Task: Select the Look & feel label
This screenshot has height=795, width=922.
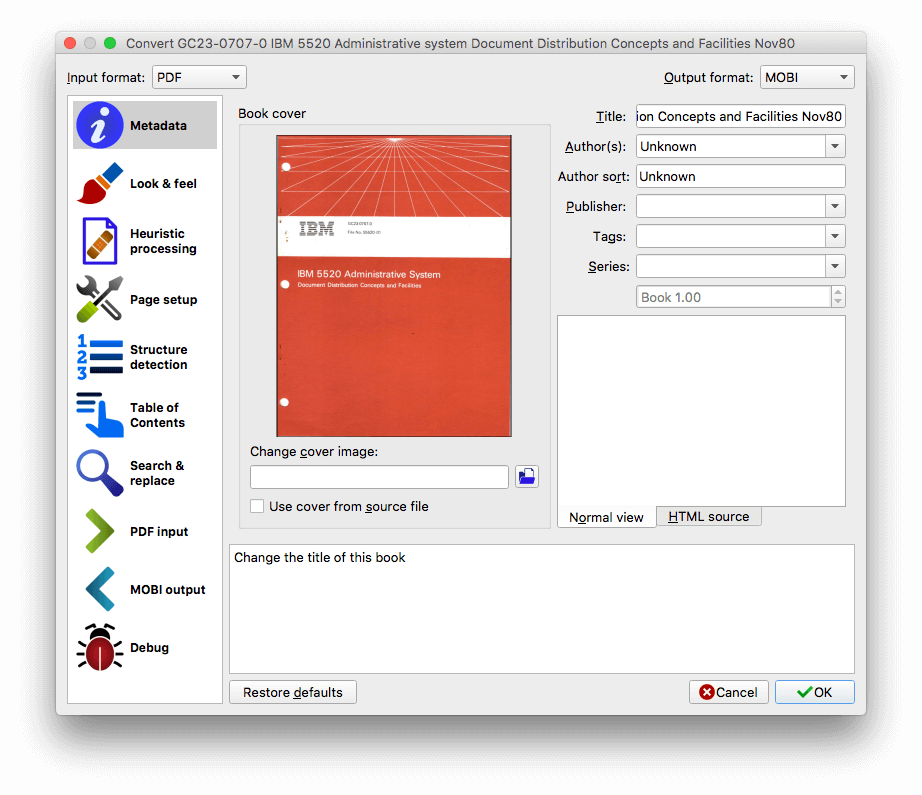Action: tap(163, 183)
